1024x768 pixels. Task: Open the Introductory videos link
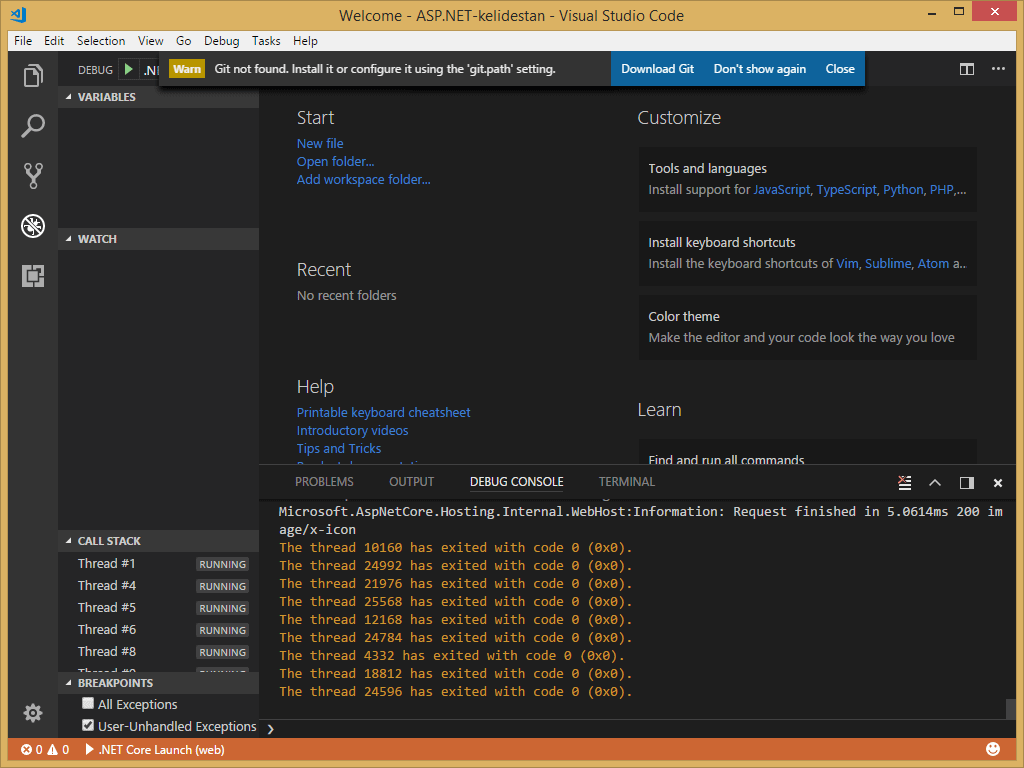click(x=352, y=430)
